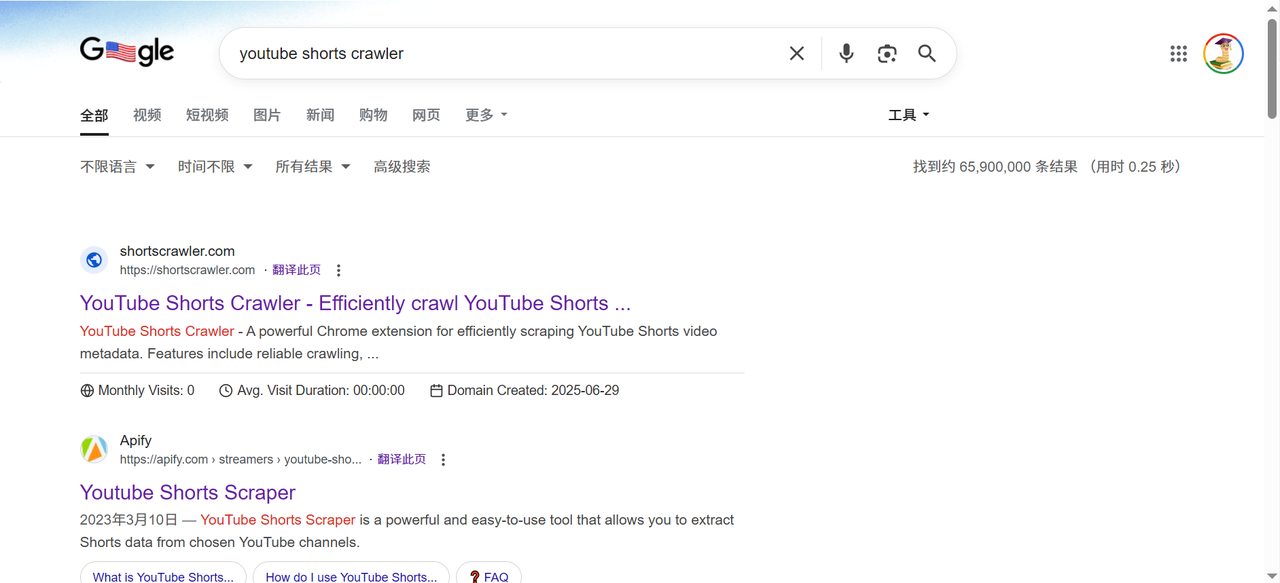Switch to the 网页 tab

426,115
